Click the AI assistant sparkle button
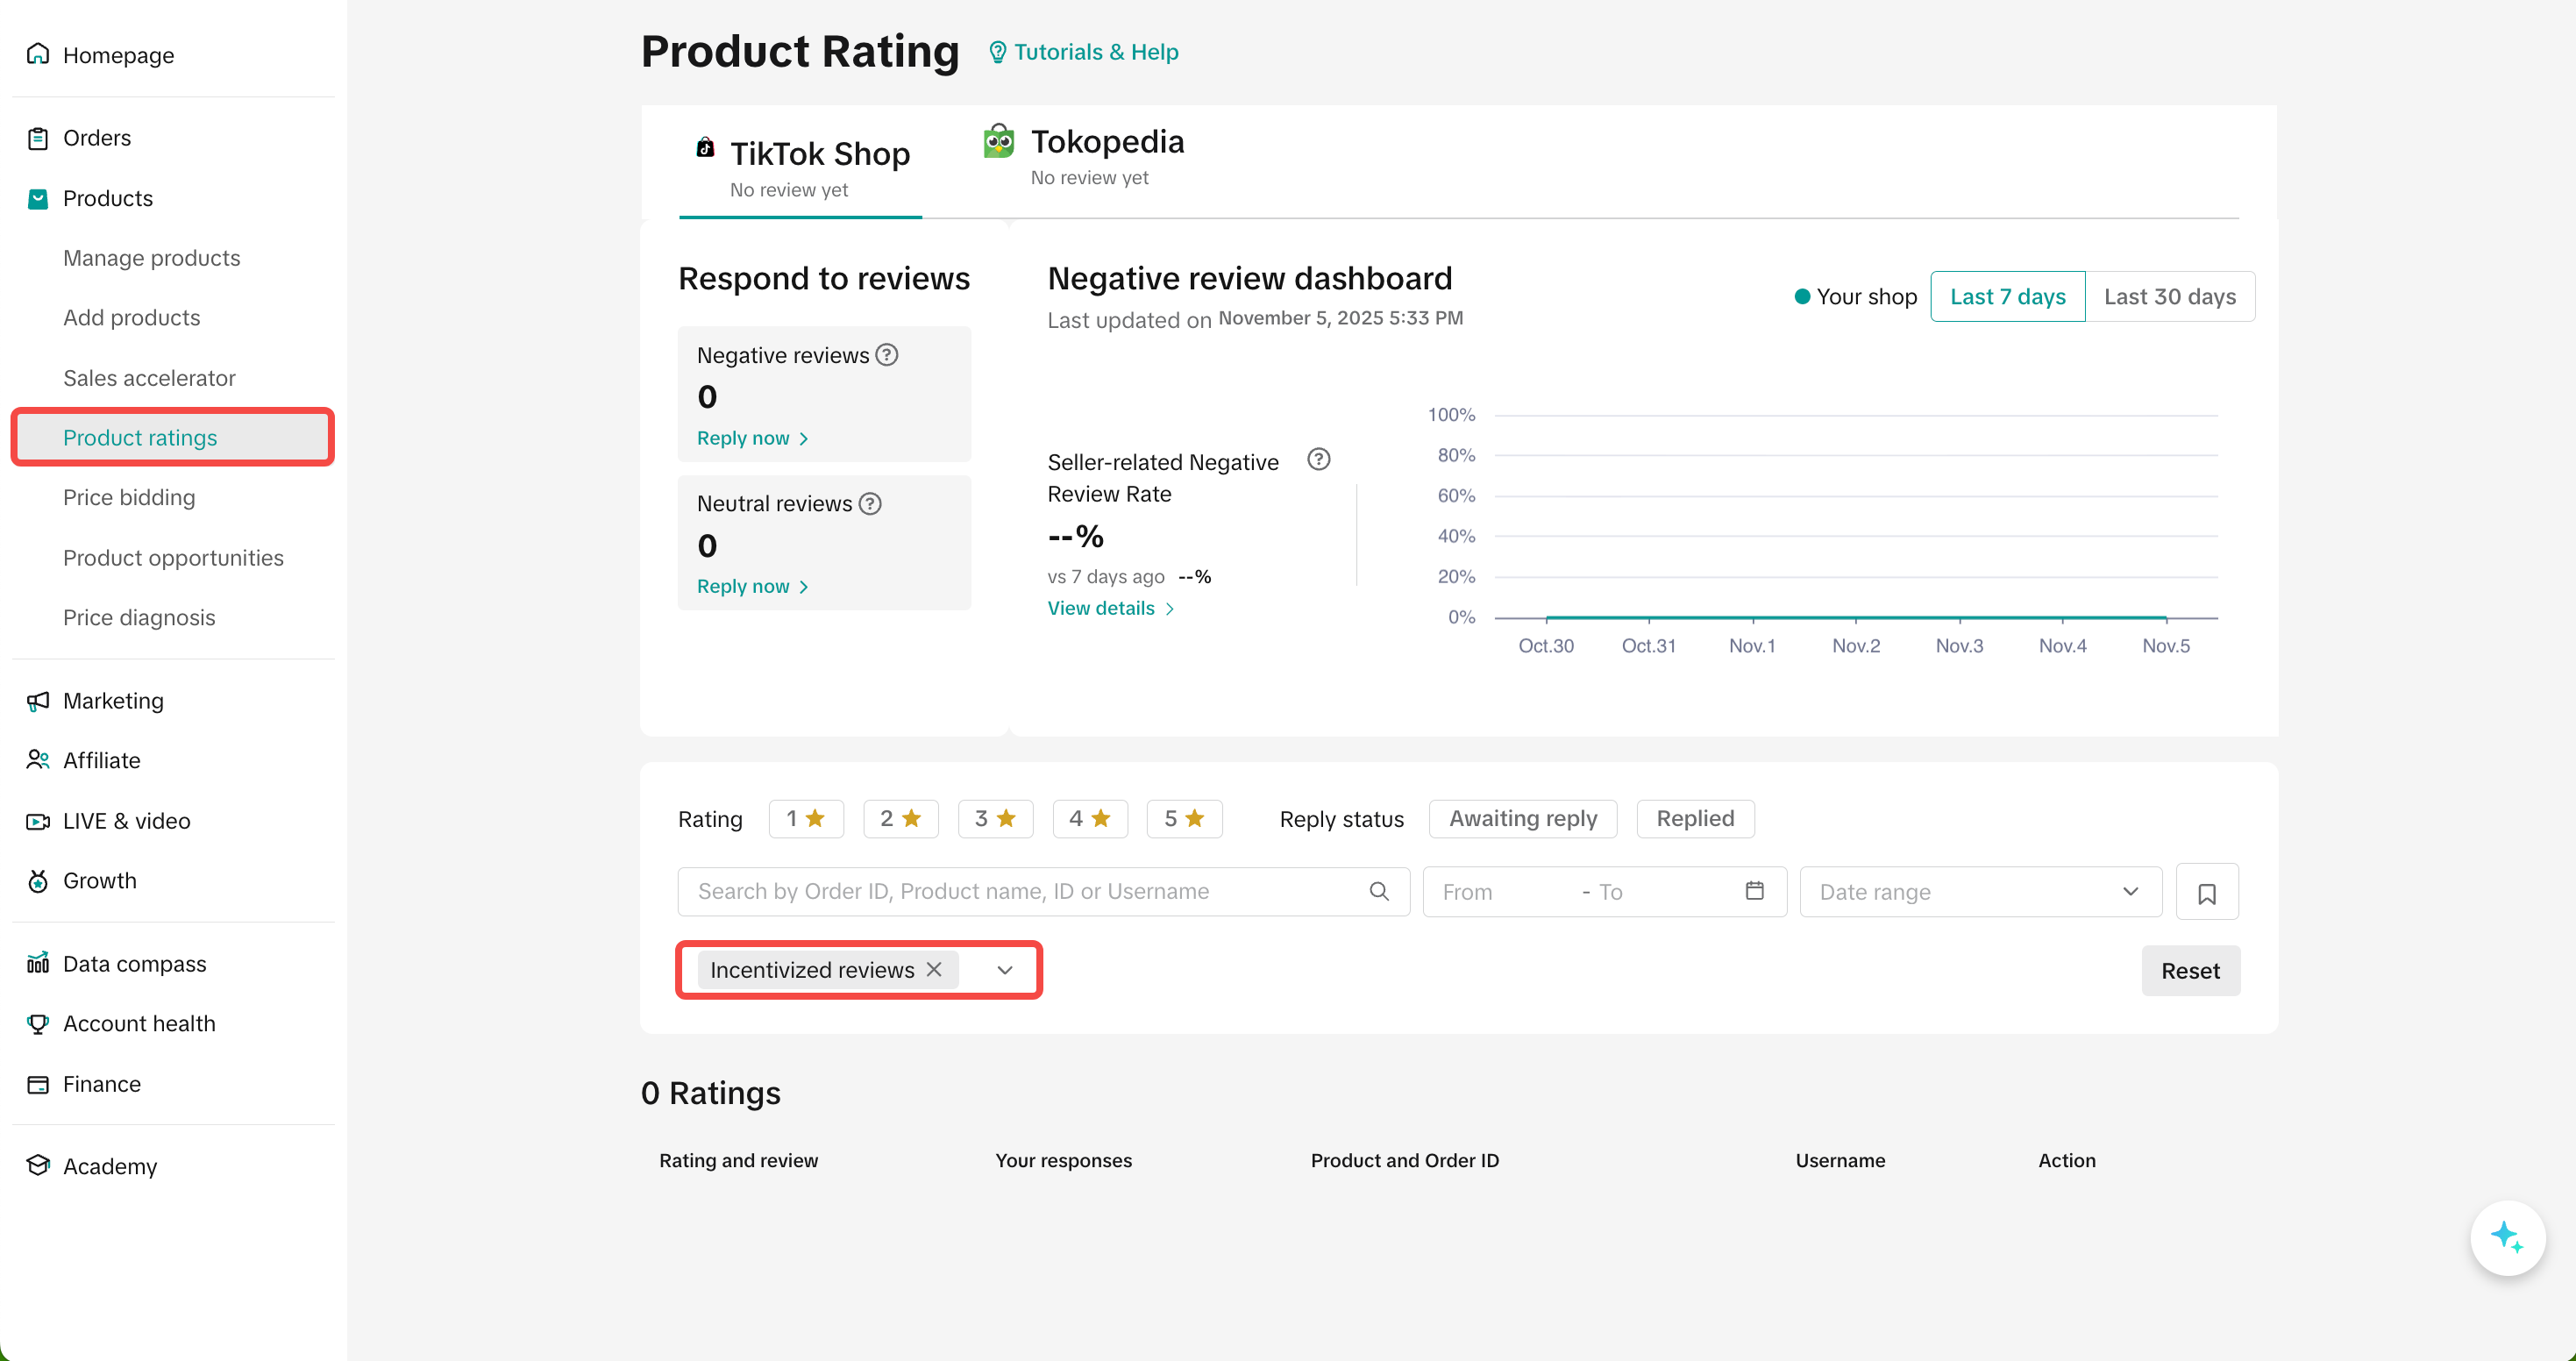The width and height of the screenshot is (2576, 1361). coord(2507,1237)
